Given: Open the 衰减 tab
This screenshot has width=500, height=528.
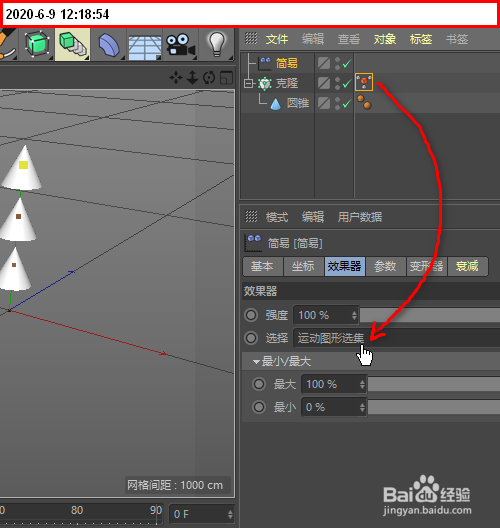Looking at the screenshot, I should [x=467, y=267].
